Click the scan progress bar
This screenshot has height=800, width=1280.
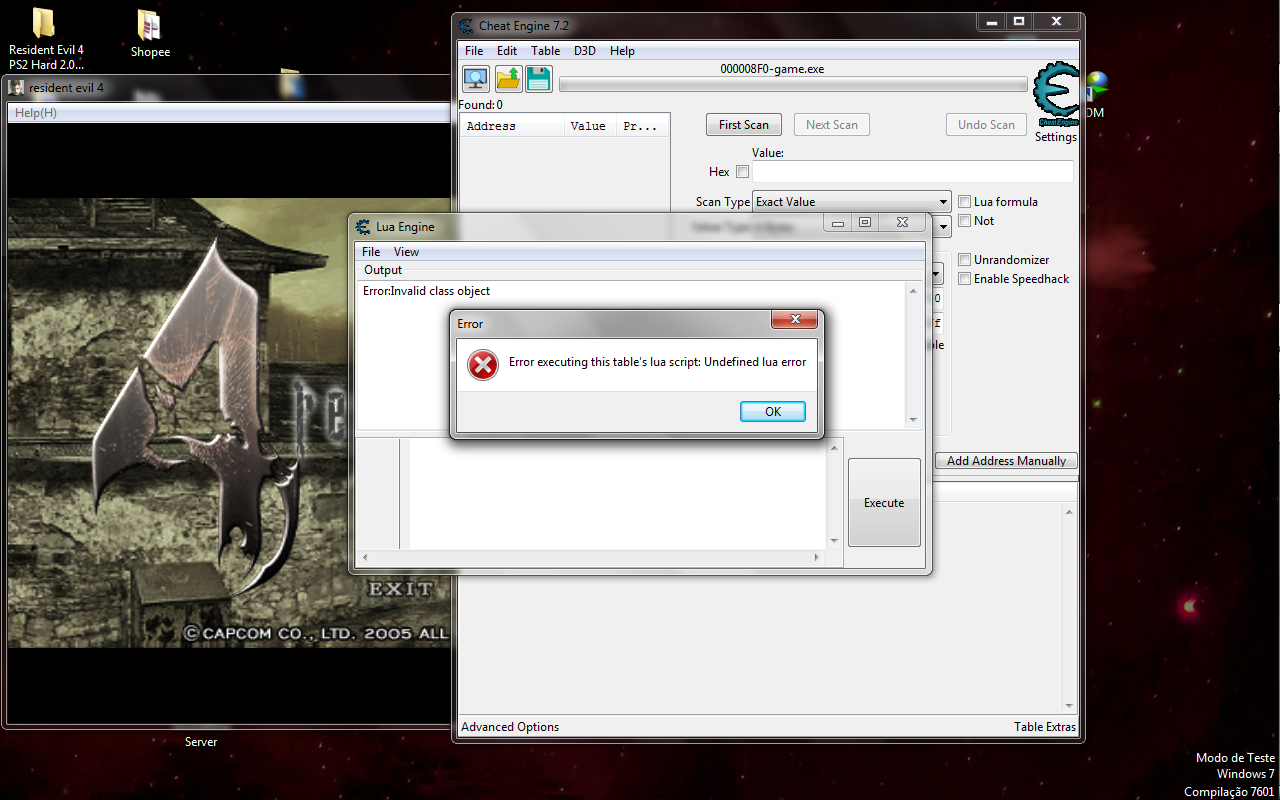click(793, 85)
